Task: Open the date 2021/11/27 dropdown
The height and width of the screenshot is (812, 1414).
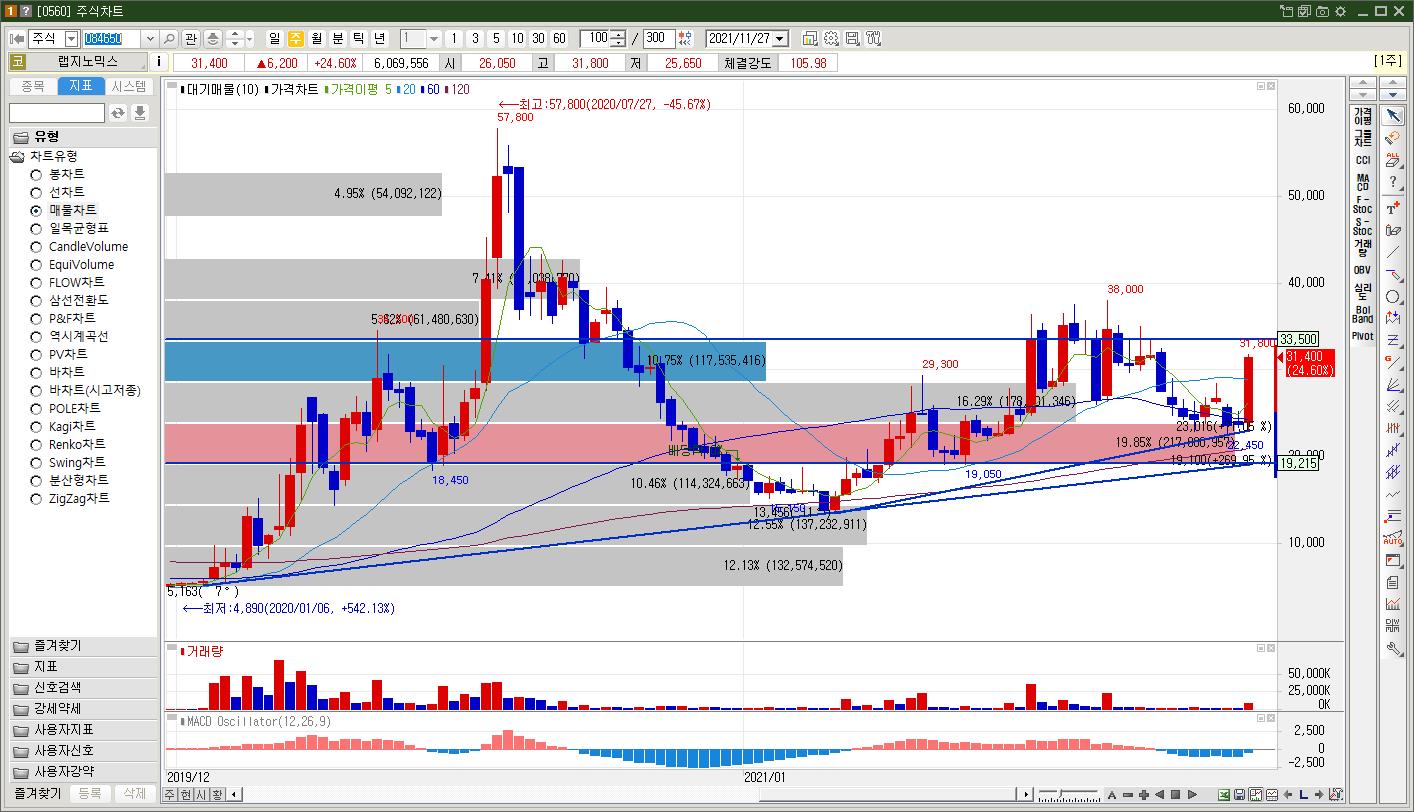Action: coord(780,38)
